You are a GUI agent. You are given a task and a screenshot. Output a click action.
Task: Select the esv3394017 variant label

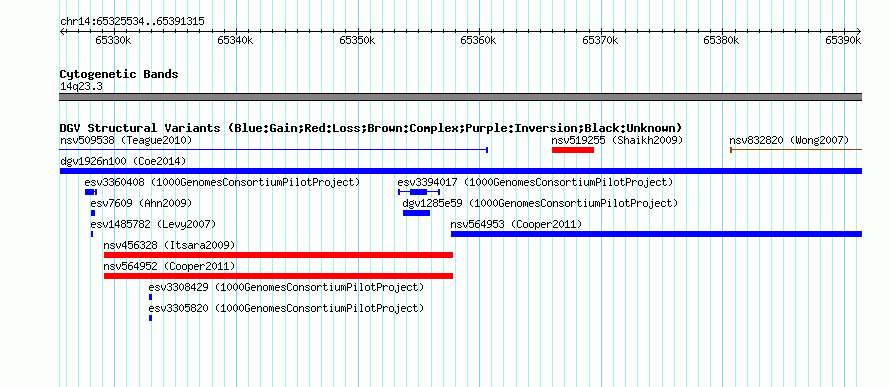tap(535, 183)
